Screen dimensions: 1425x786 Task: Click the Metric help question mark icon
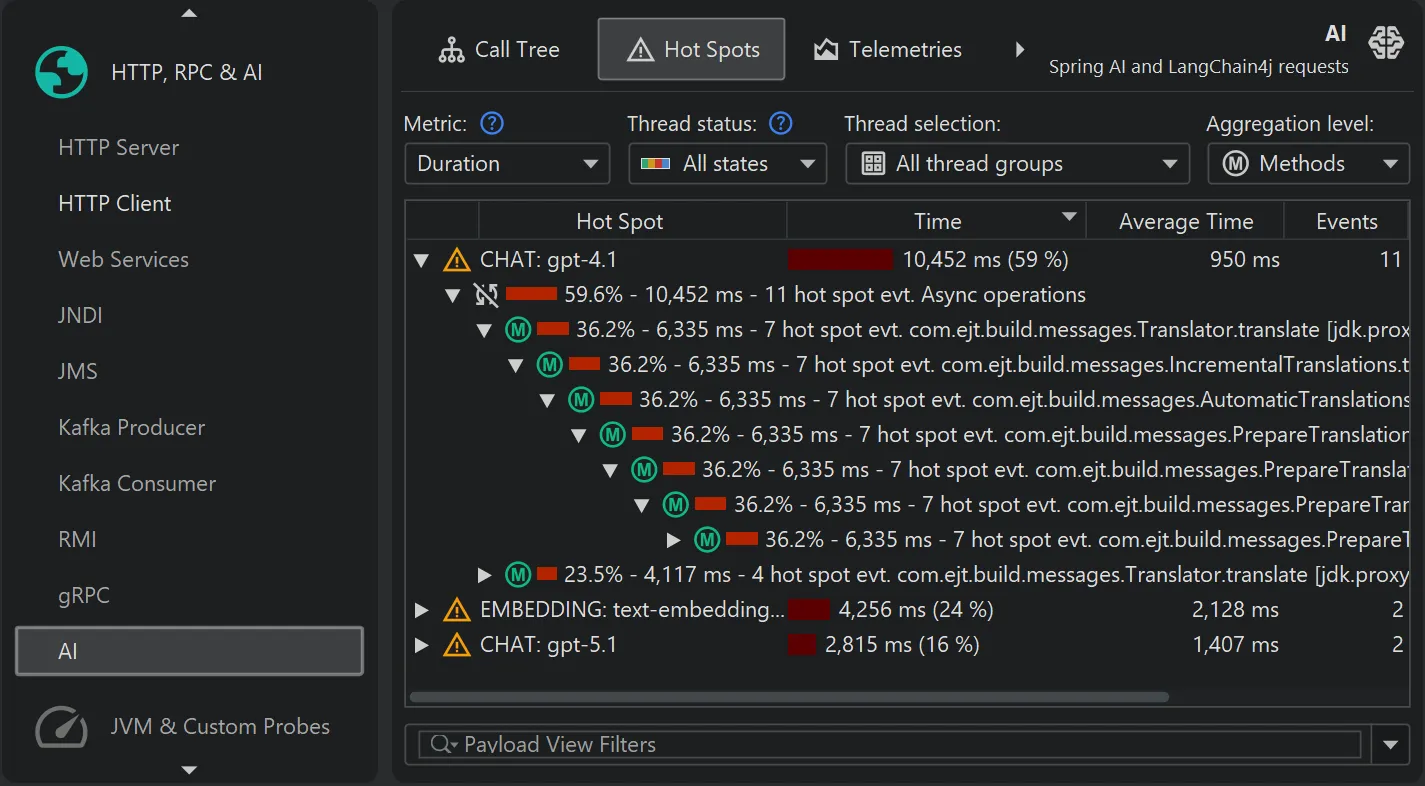[x=491, y=123]
